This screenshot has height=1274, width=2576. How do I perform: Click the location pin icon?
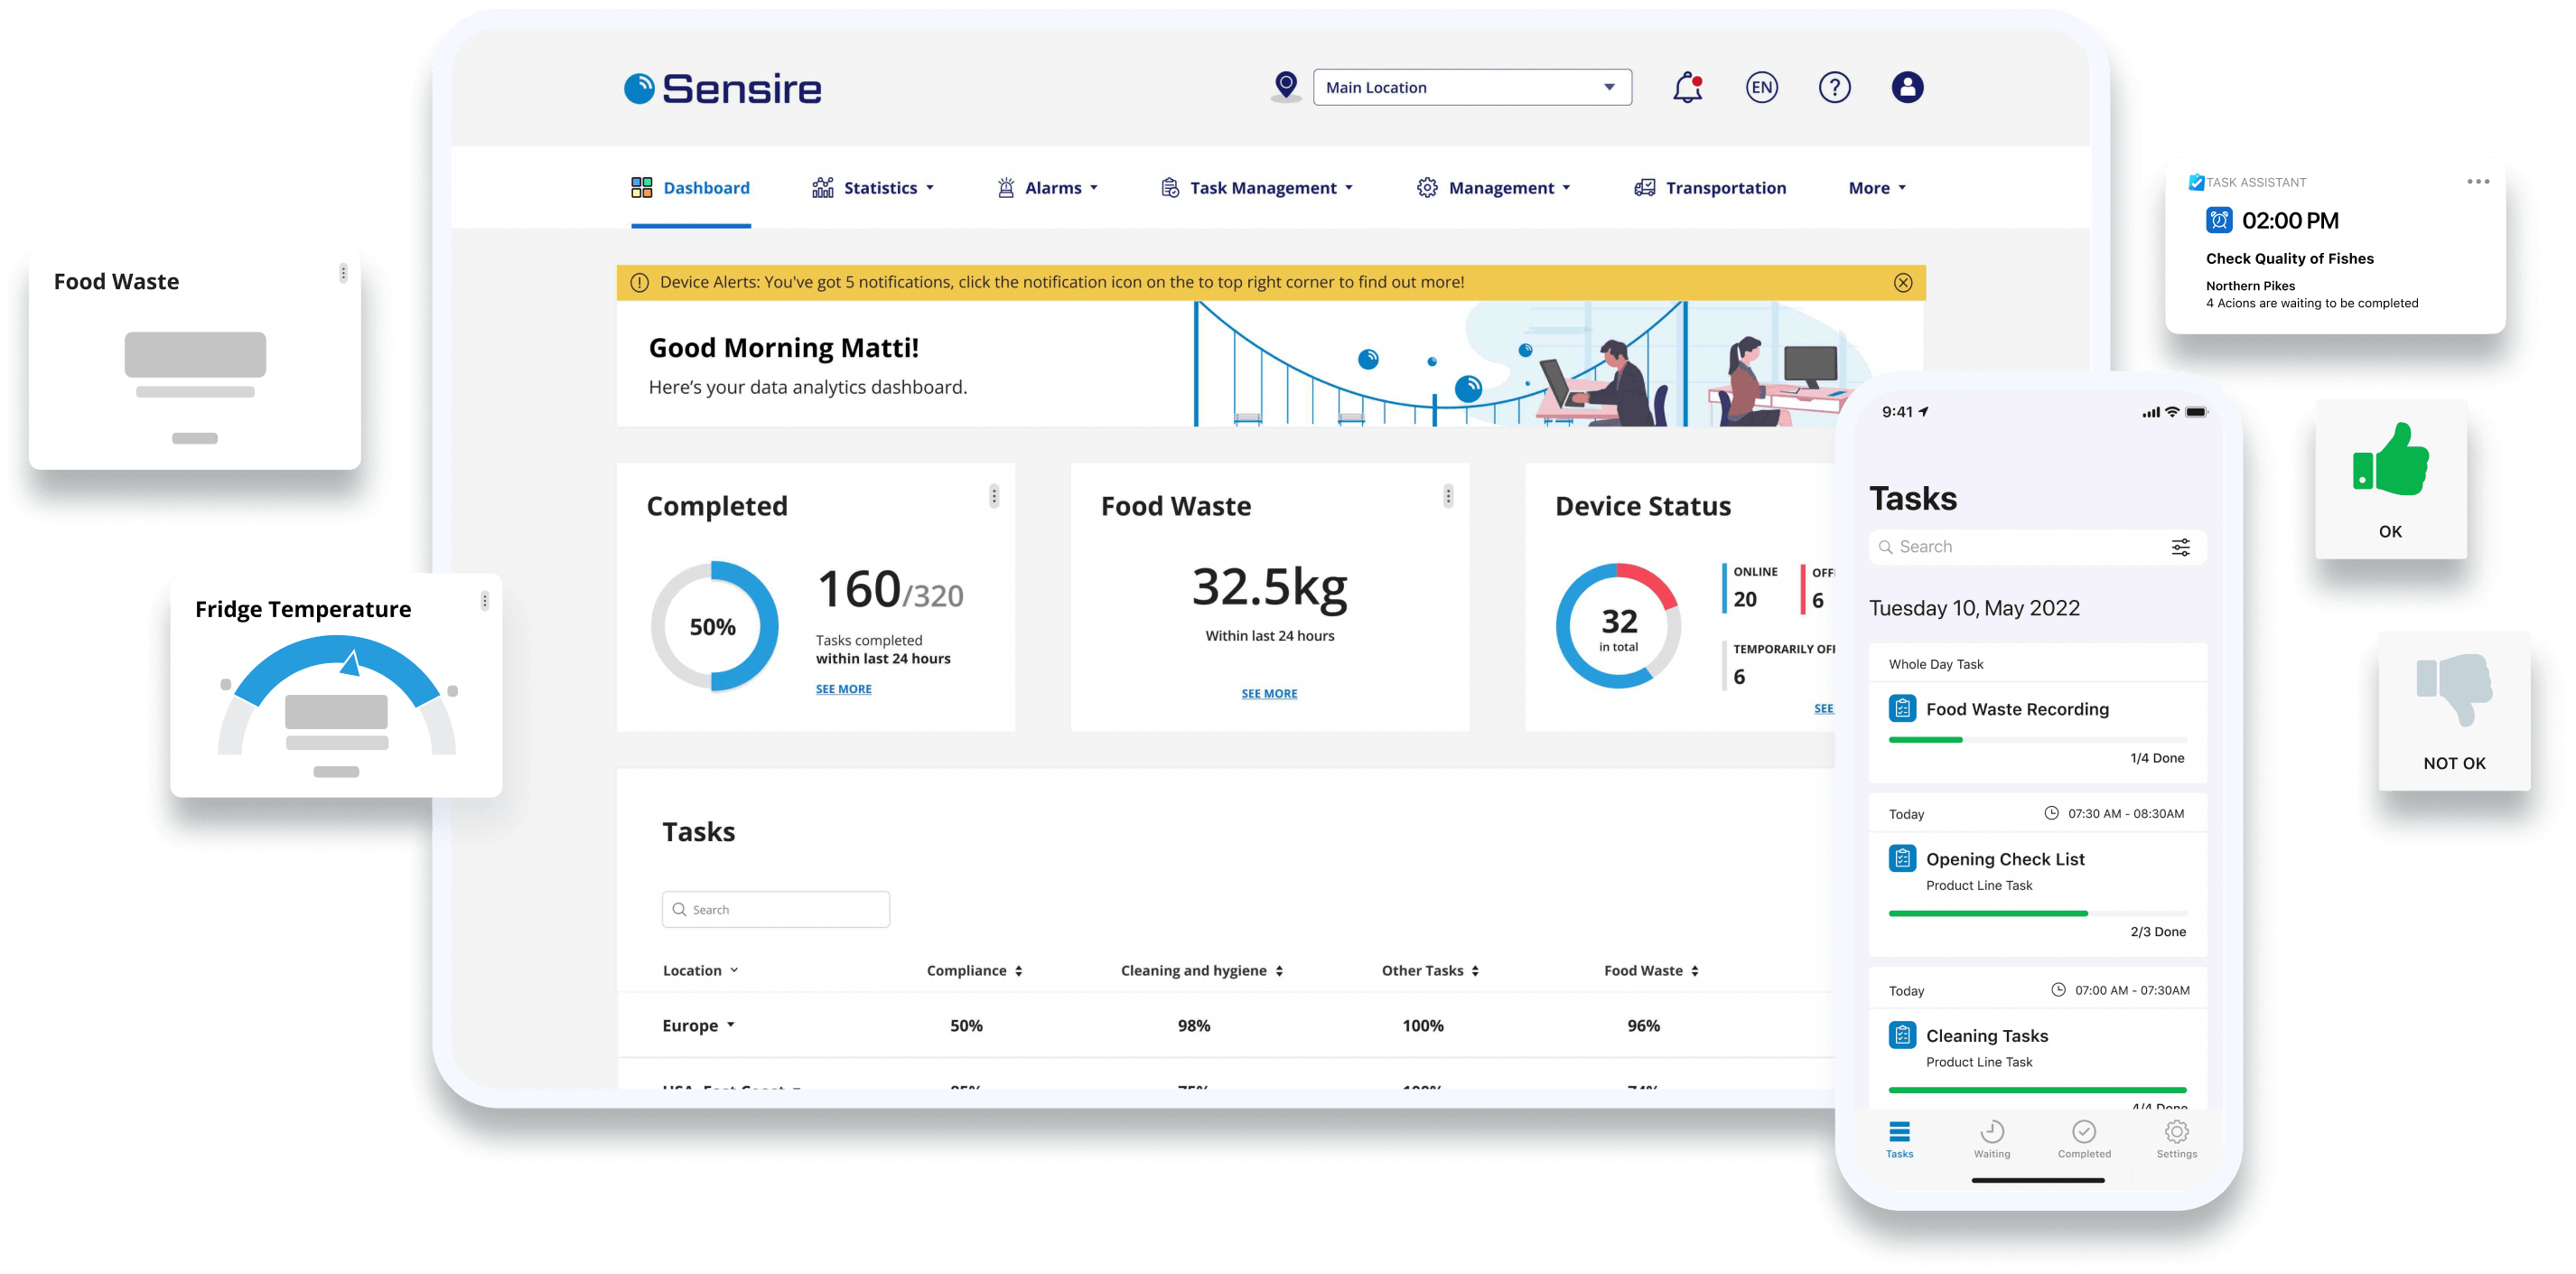tap(1286, 86)
